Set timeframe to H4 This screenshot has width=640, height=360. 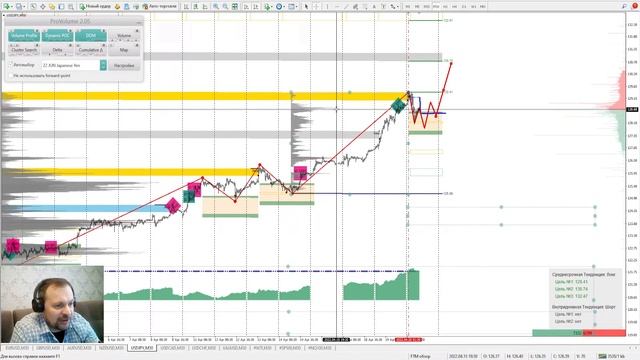tap(454, 7)
